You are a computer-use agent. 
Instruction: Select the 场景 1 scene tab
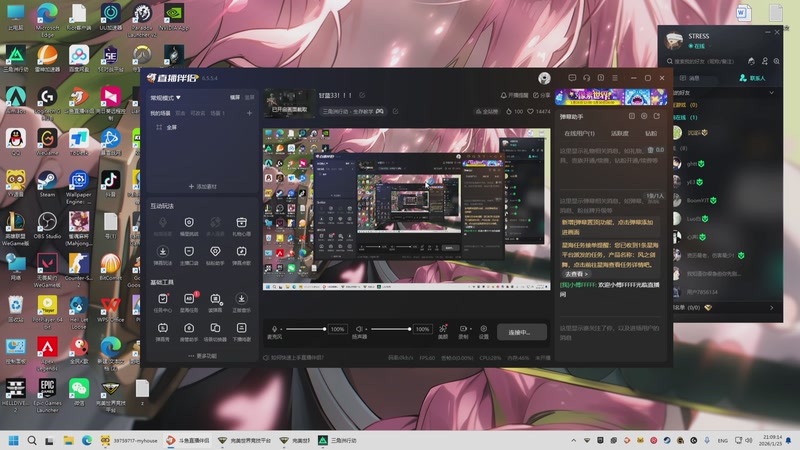point(217,113)
